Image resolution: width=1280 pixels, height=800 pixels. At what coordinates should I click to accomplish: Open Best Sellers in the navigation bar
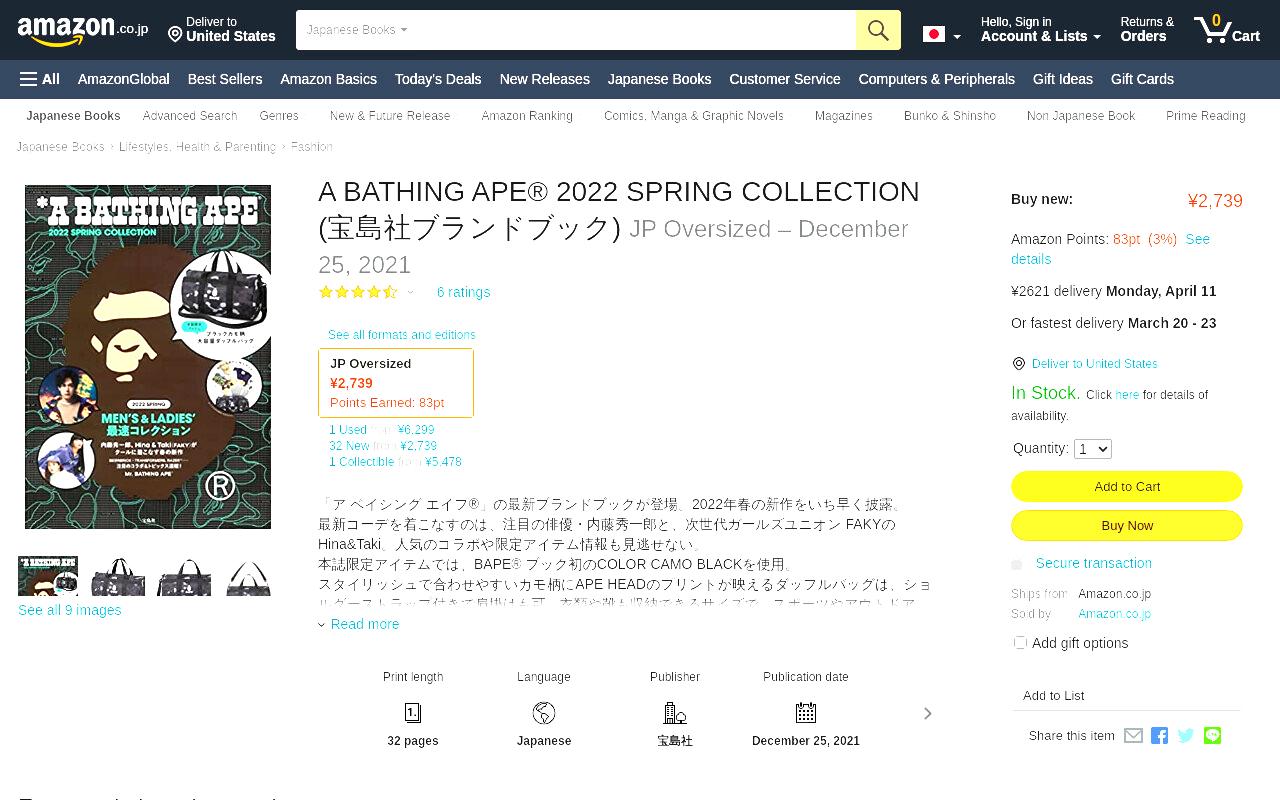point(225,79)
